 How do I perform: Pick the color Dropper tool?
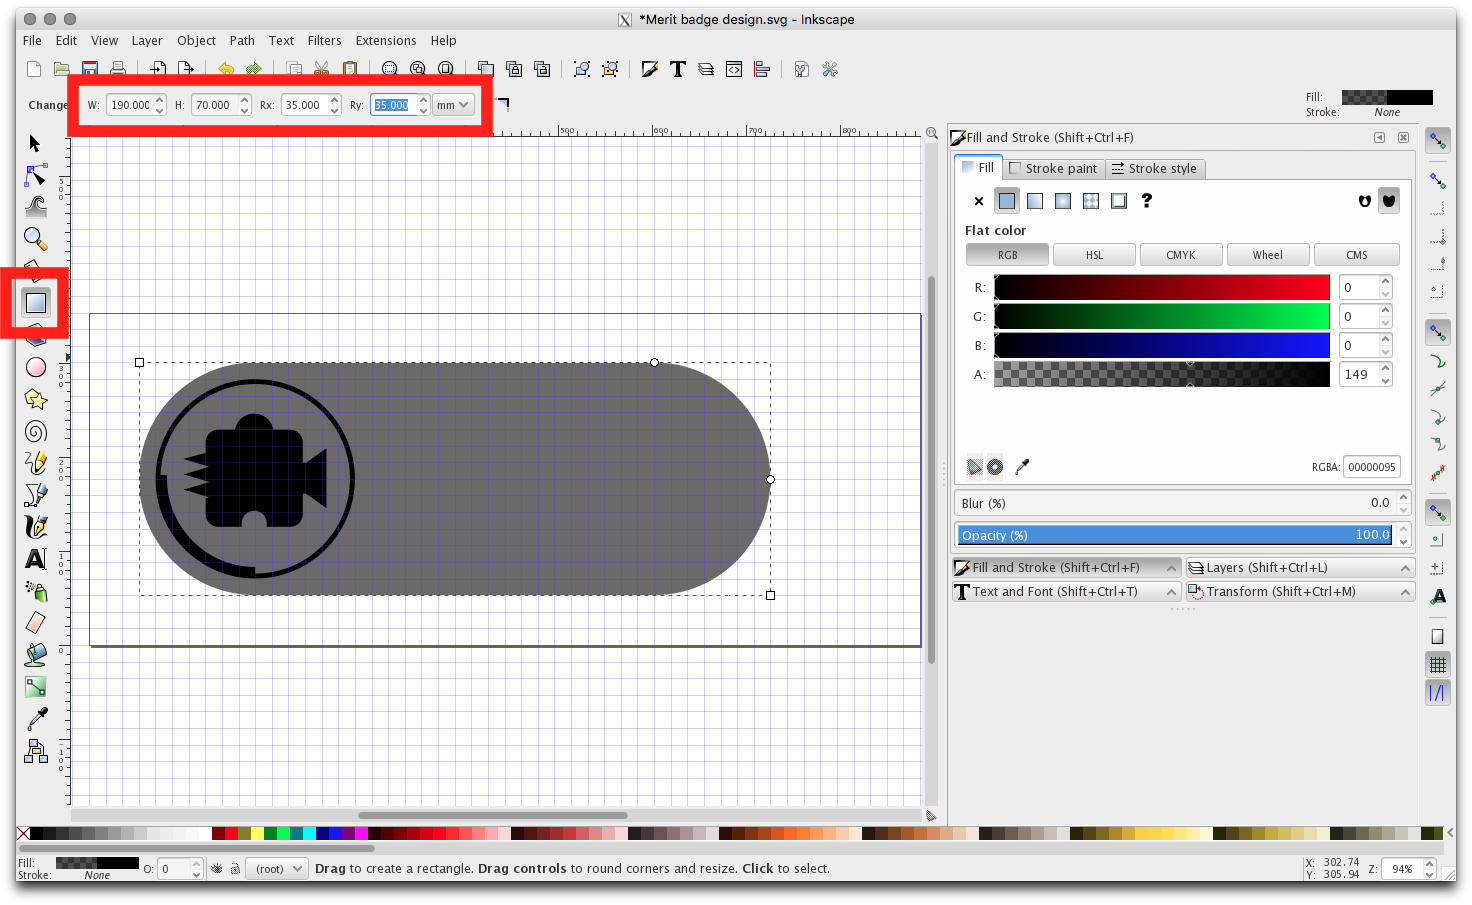(x=36, y=718)
